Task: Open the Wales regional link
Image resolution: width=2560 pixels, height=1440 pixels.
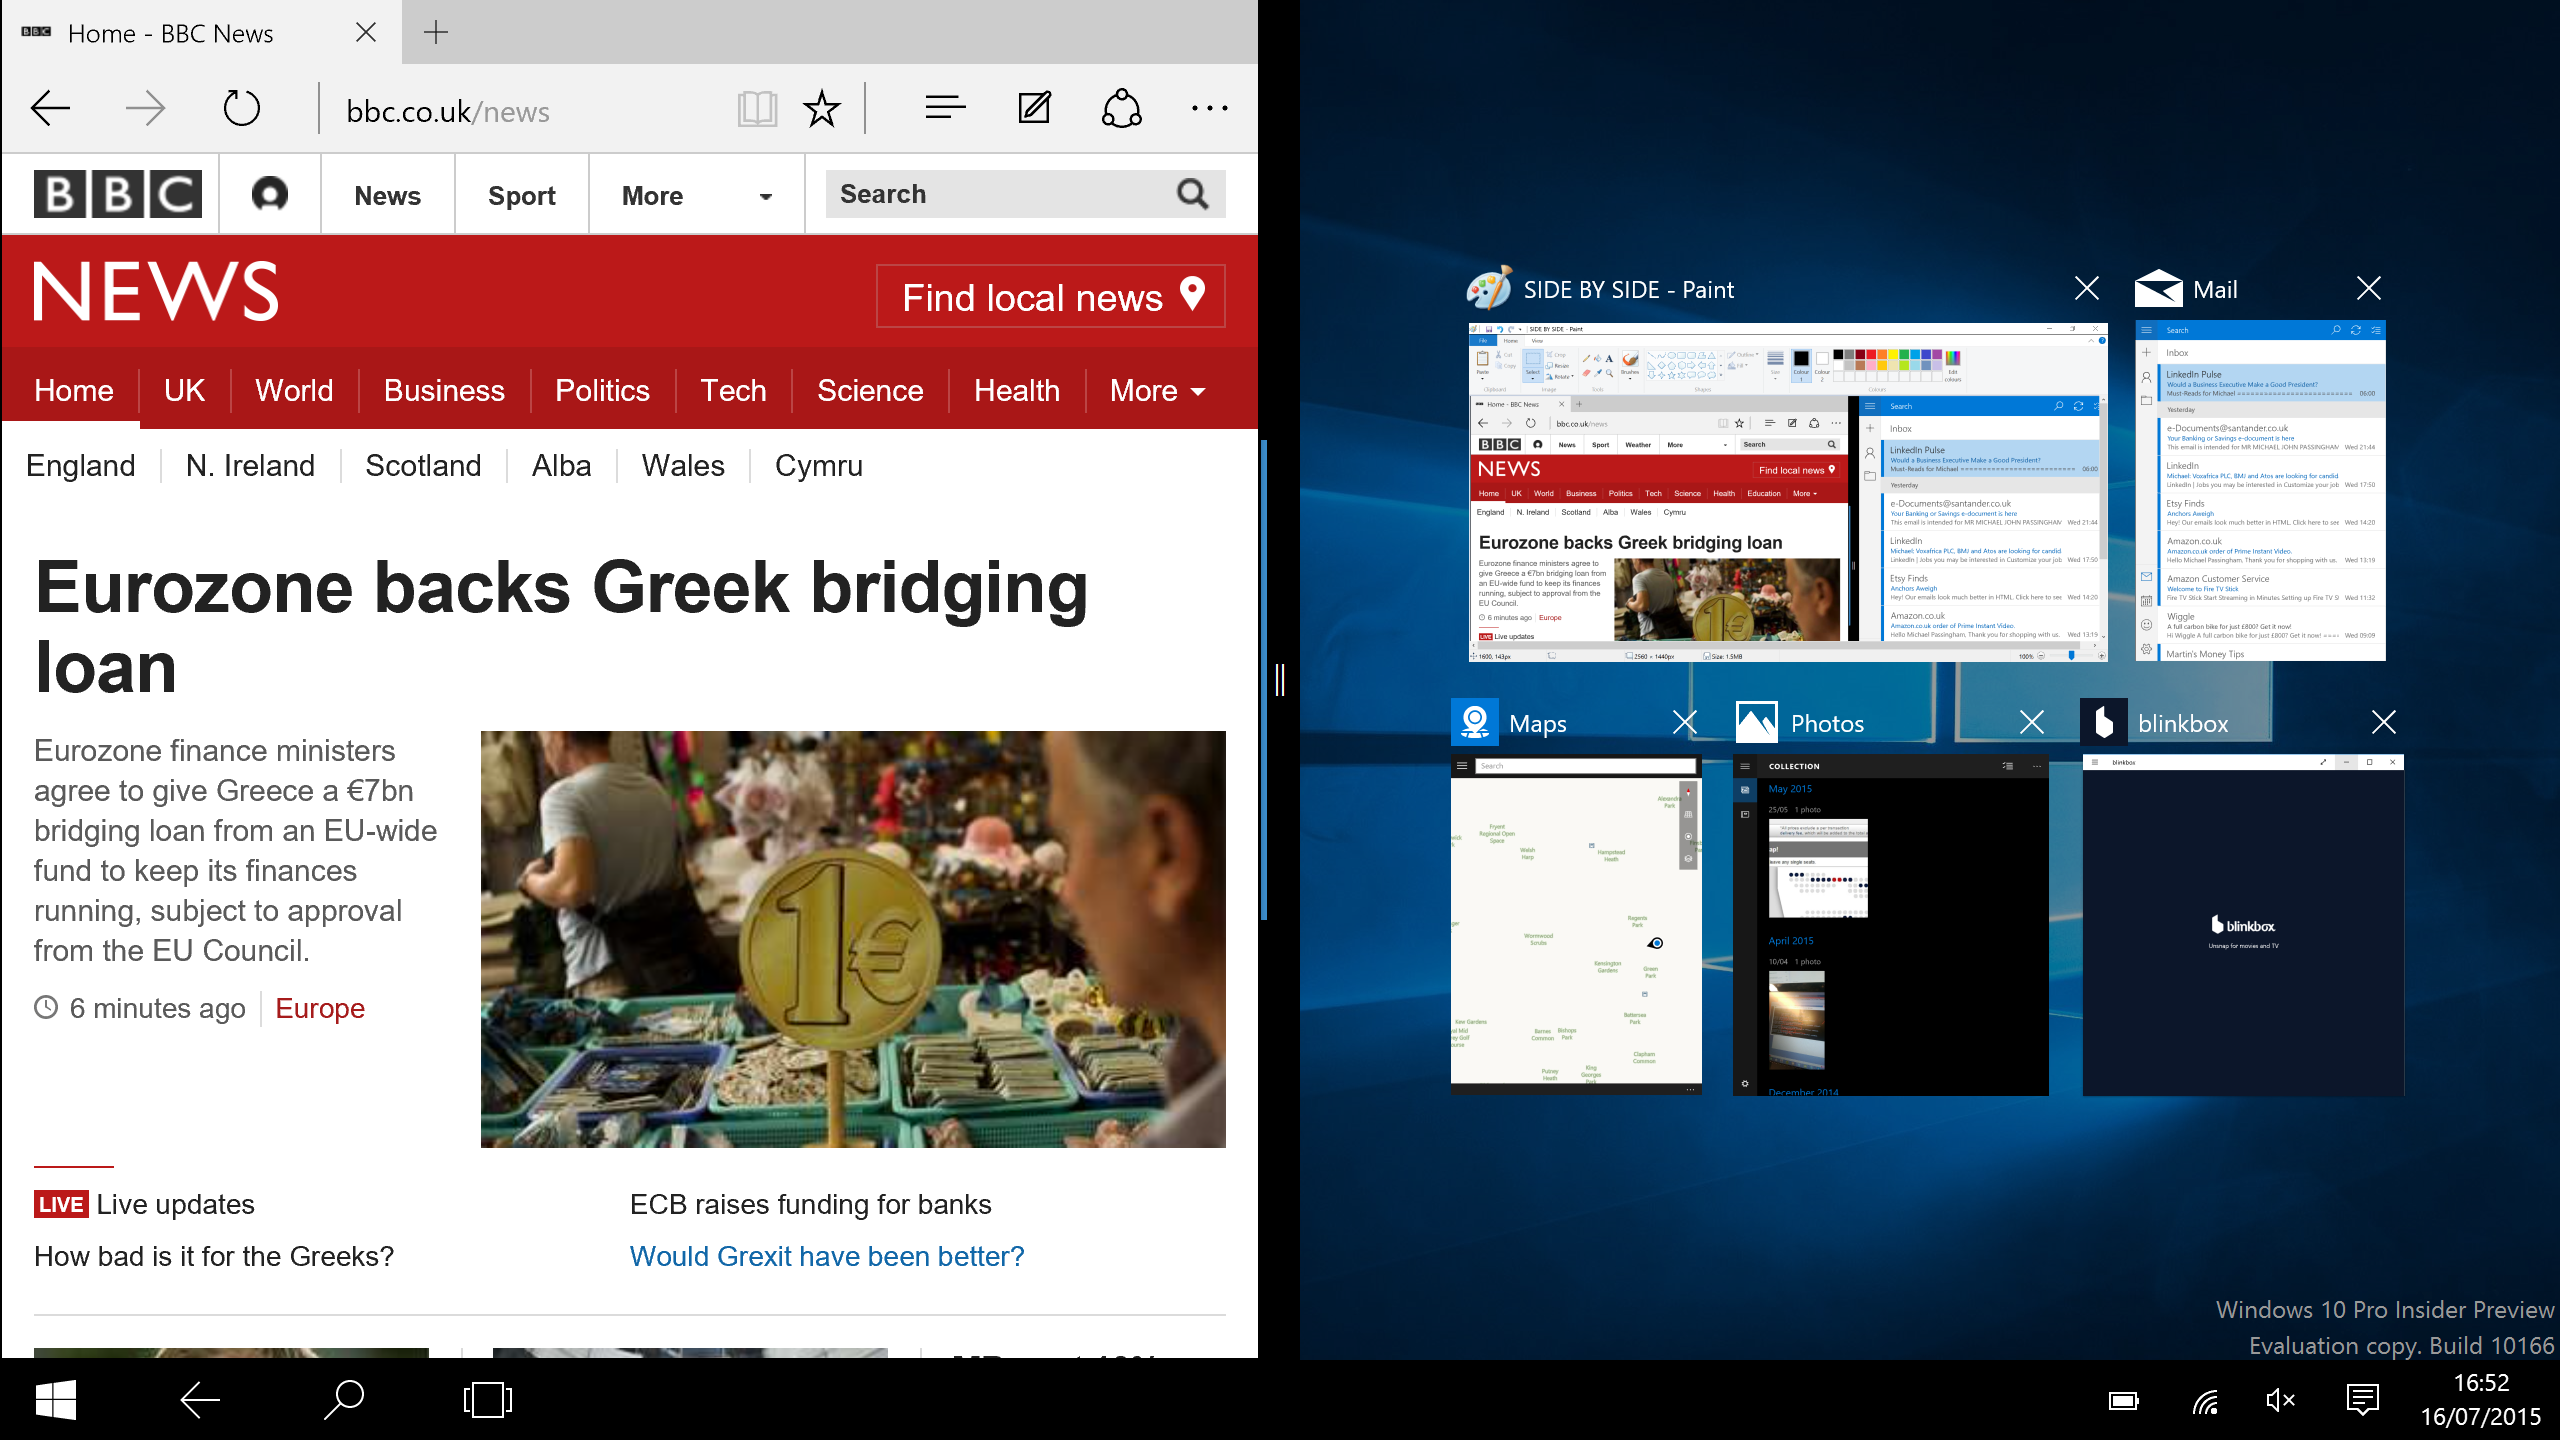Action: (x=683, y=466)
